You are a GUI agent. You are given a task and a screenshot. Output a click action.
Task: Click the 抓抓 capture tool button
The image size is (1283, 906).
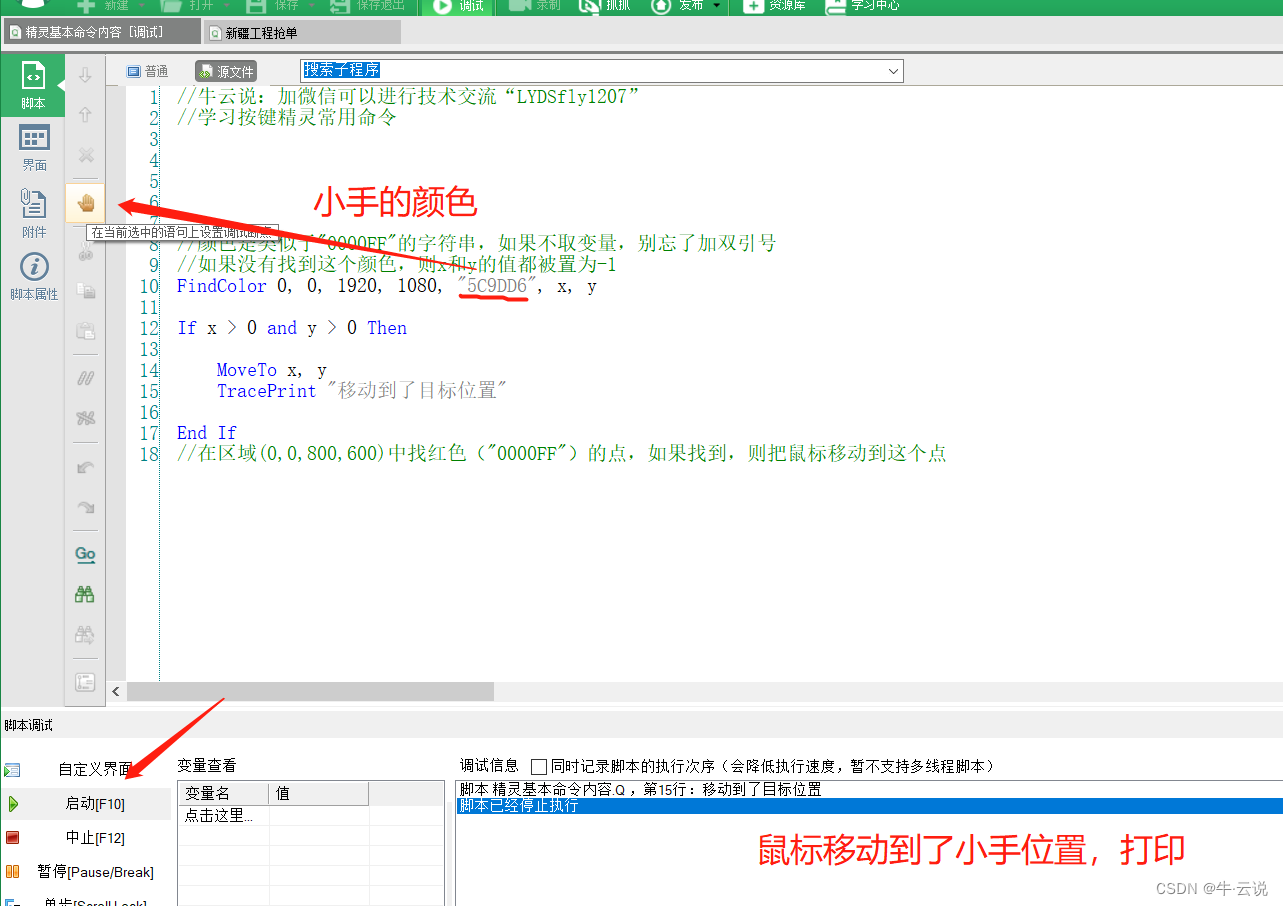point(604,6)
